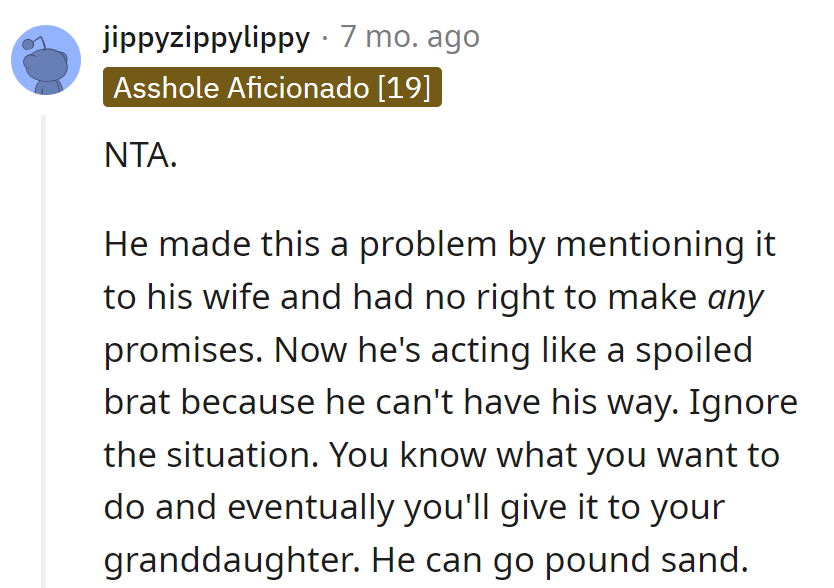Click the "7 mo. ago" timestamp
The image size is (834, 588).
[410, 38]
